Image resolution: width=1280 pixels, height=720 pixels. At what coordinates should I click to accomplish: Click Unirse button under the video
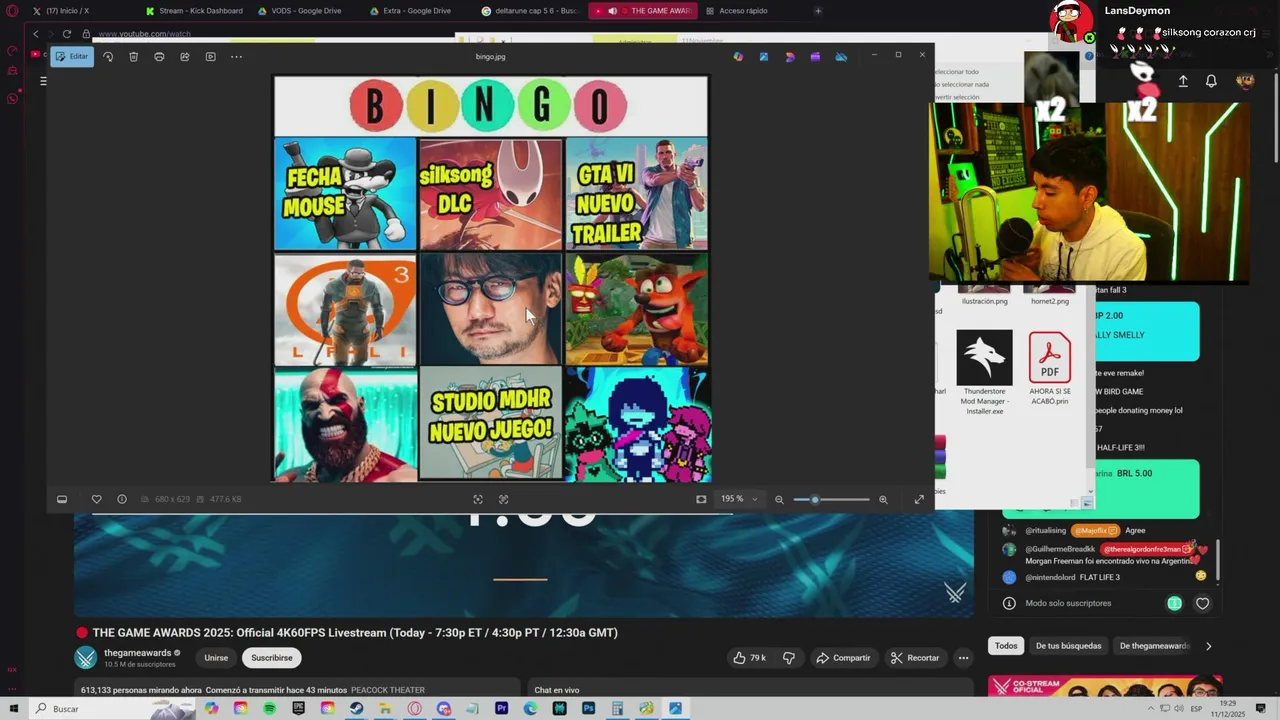coord(216,658)
